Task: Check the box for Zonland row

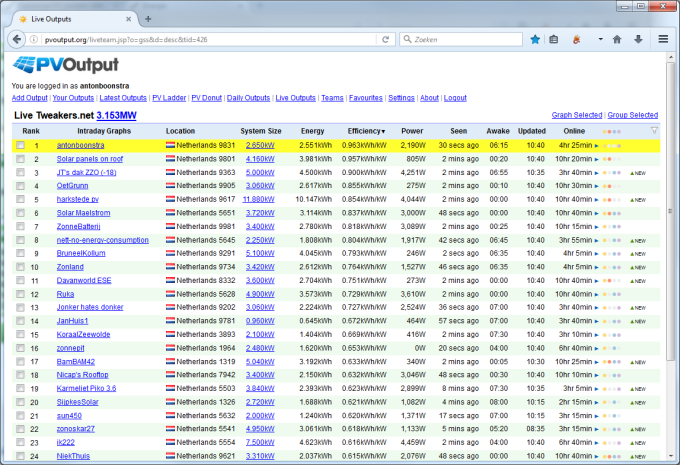Action: tap(19, 267)
